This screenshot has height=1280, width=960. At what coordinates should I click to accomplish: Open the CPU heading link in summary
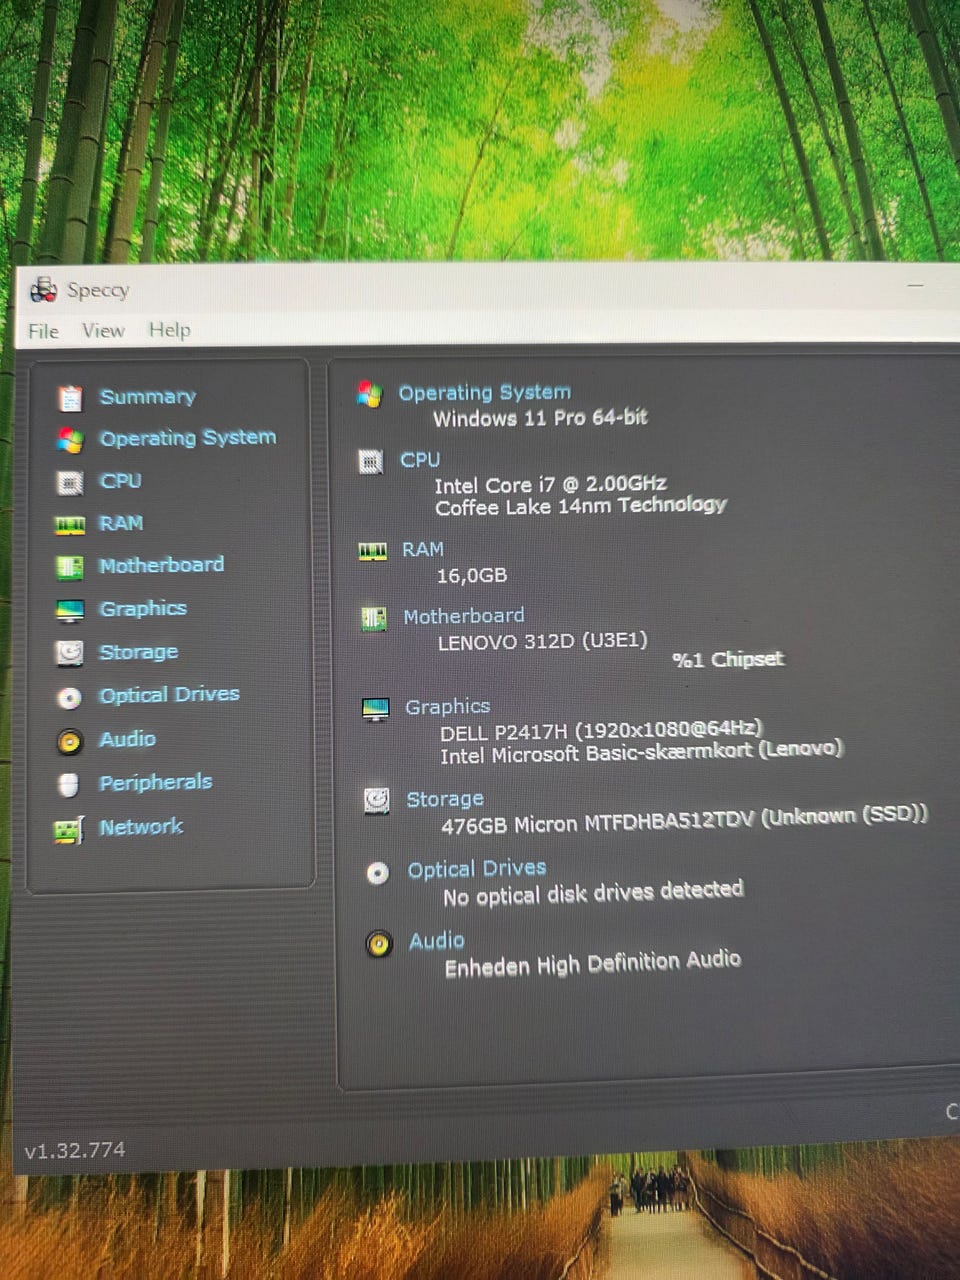420,460
